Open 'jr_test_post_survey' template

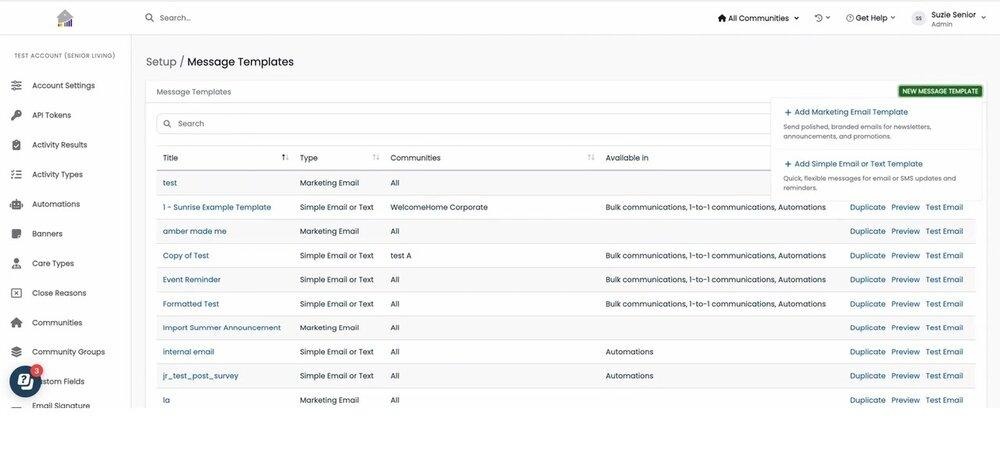point(200,376)
